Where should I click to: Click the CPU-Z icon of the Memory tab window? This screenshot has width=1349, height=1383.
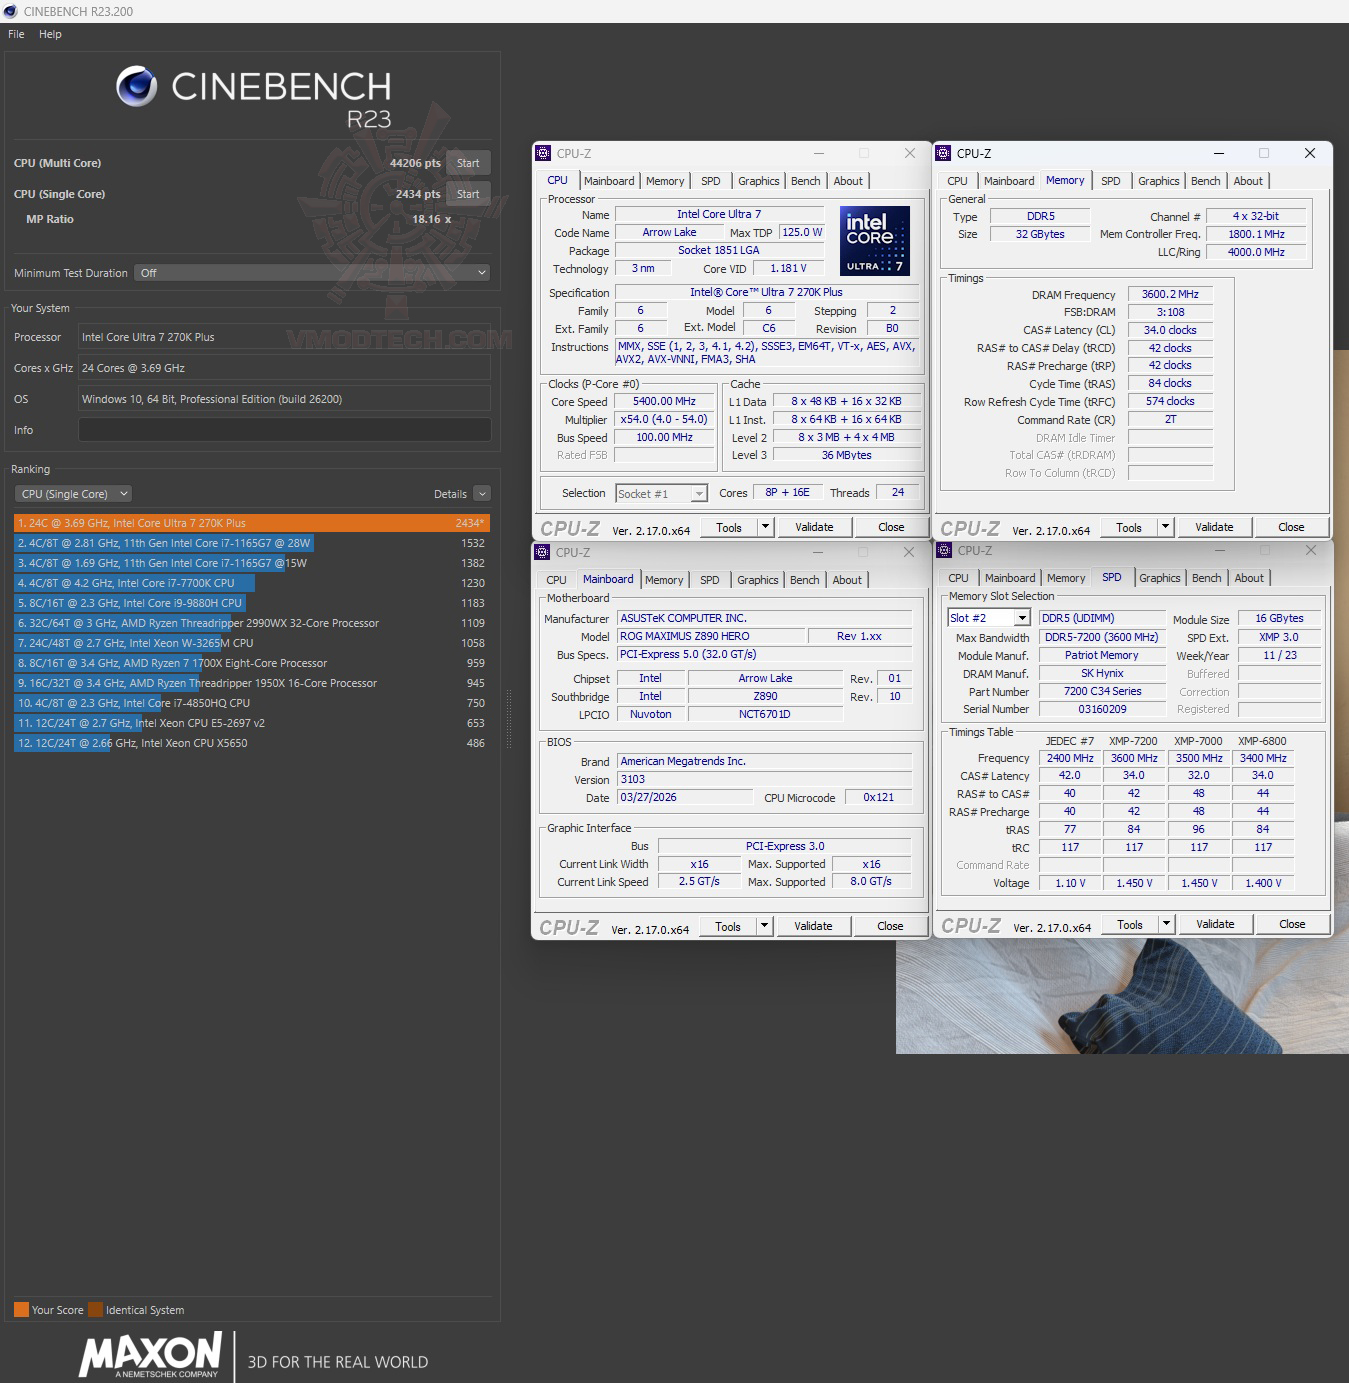click(x=943, y=153)
